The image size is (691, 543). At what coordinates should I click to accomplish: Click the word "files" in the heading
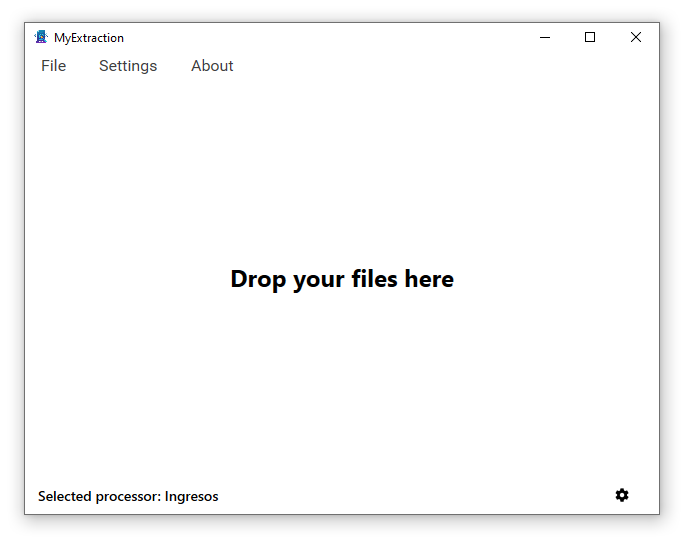click(x=373, y=279)
